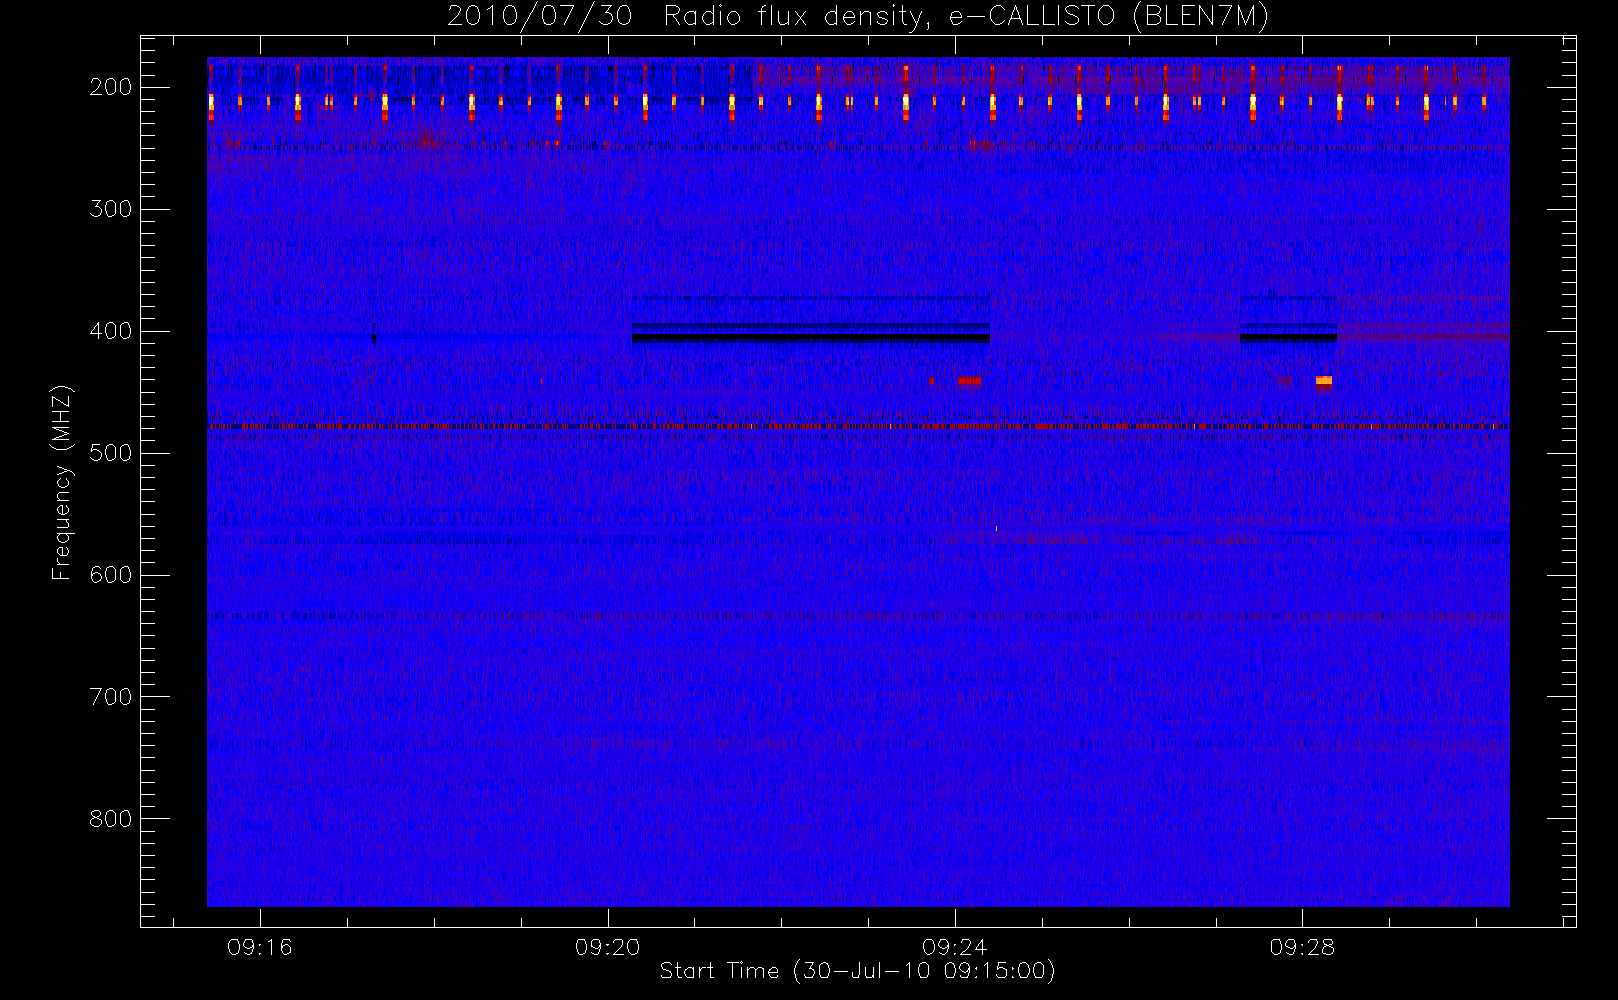Click the date '2010/07/30' in the title
1618x1000 pixels.
point(539,17)
